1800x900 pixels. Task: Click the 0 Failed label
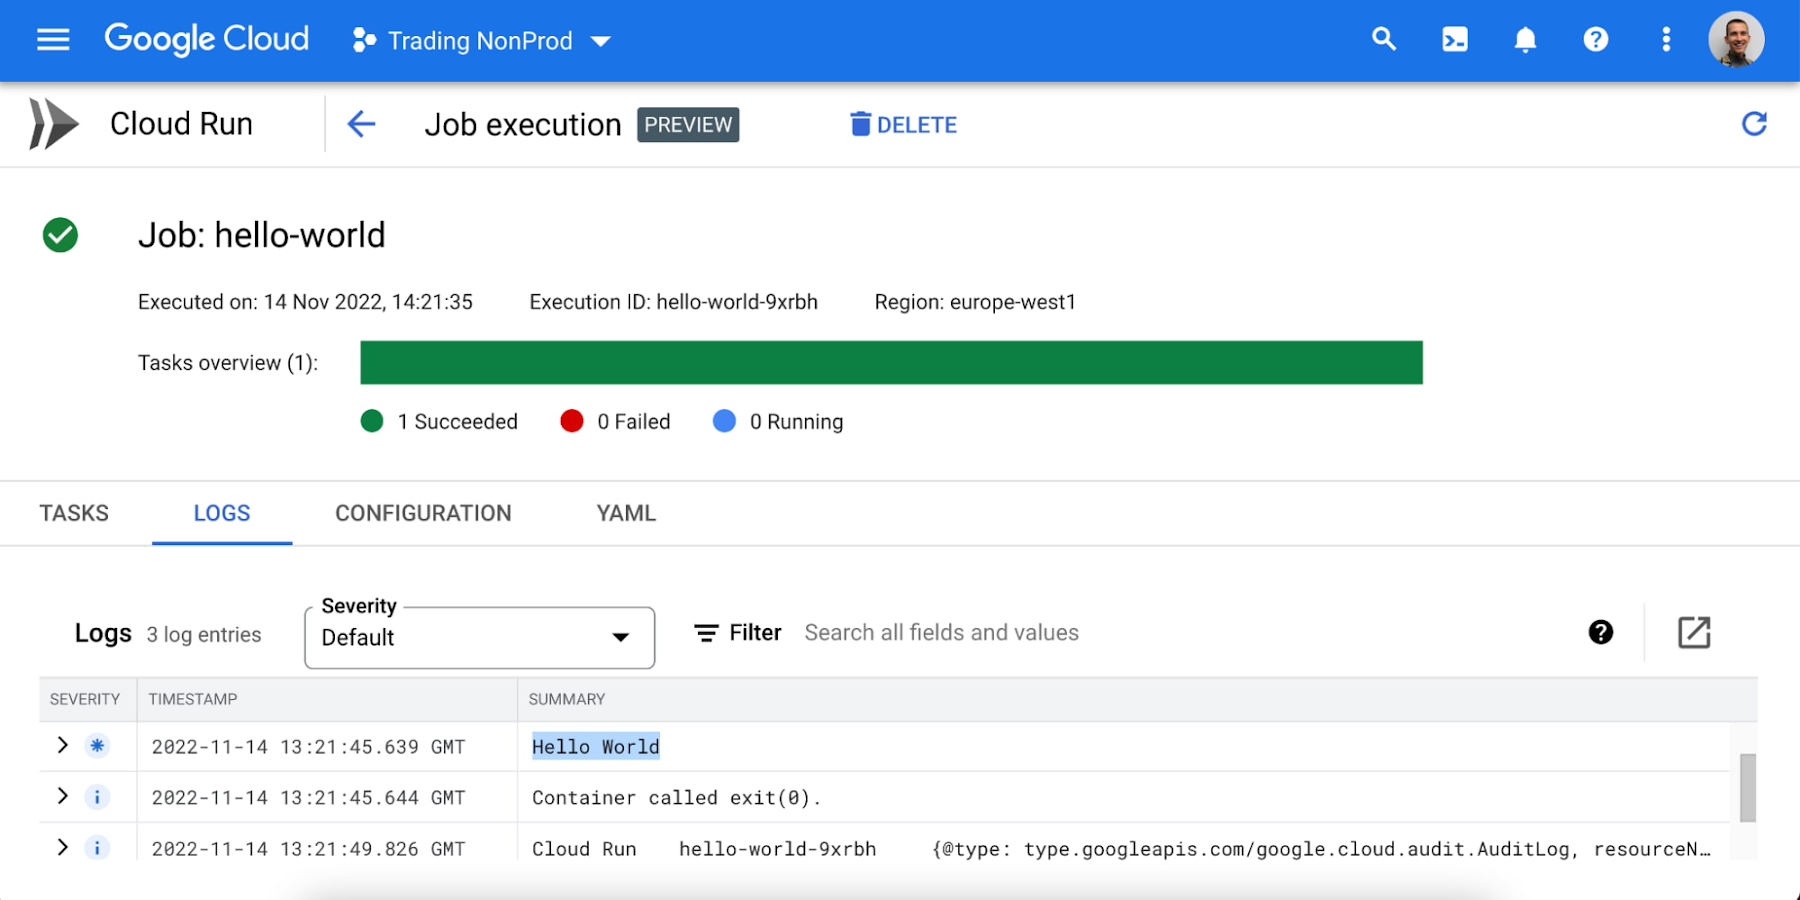(634, 422)
